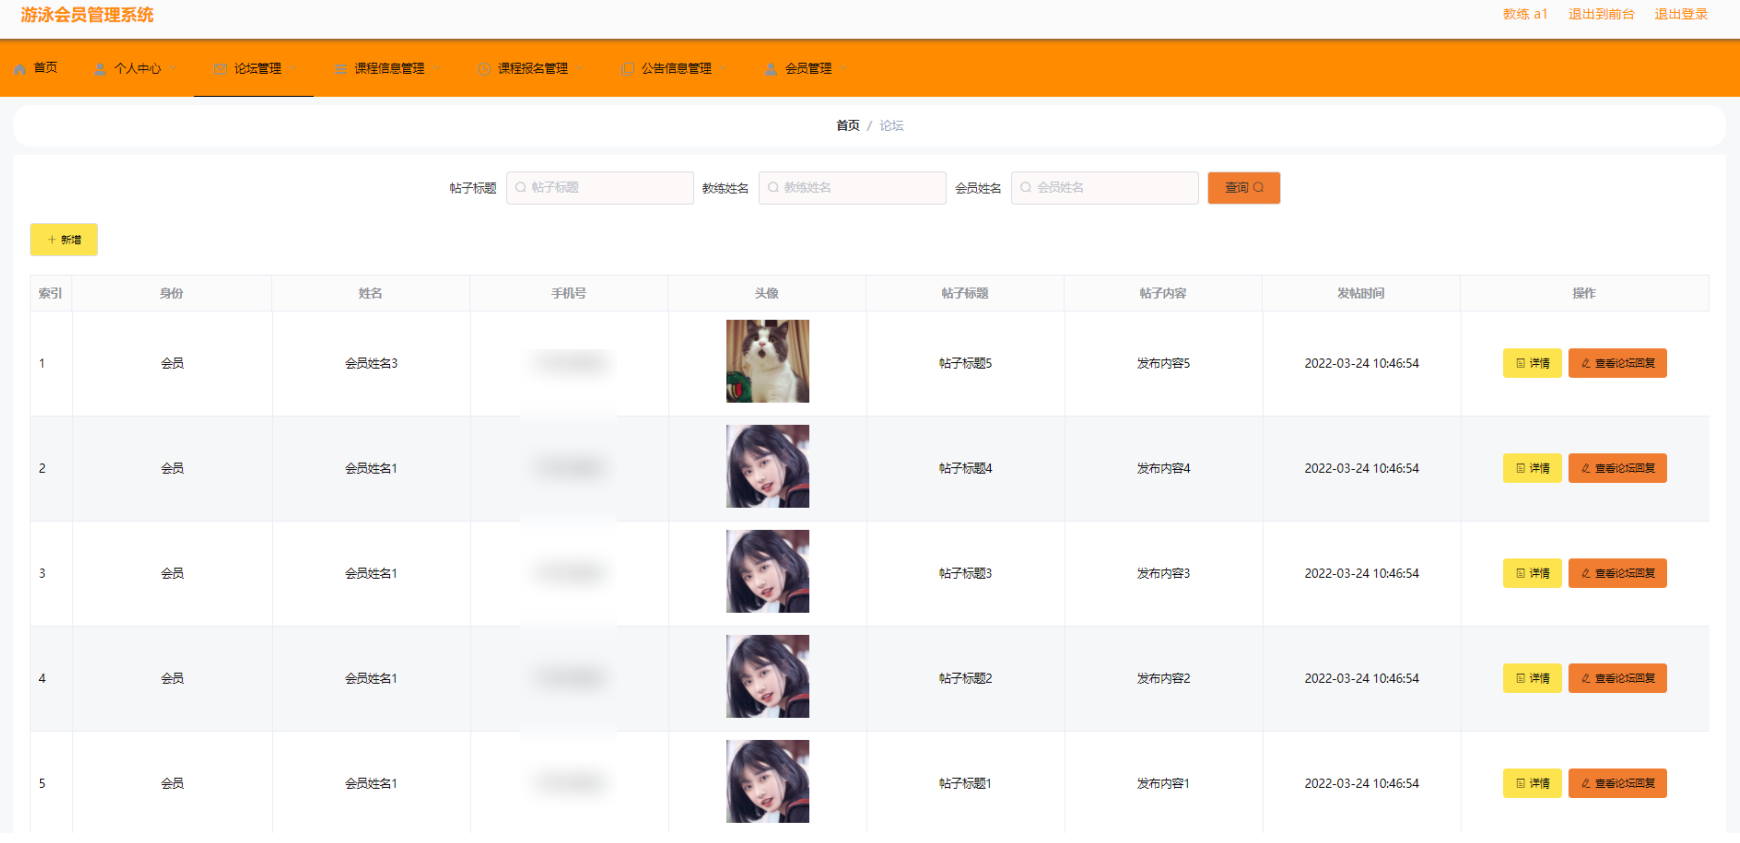This screenshot has height=843, width=1740.
Task: Click 退出到前台 link at top right
Action: point(1601,14)
